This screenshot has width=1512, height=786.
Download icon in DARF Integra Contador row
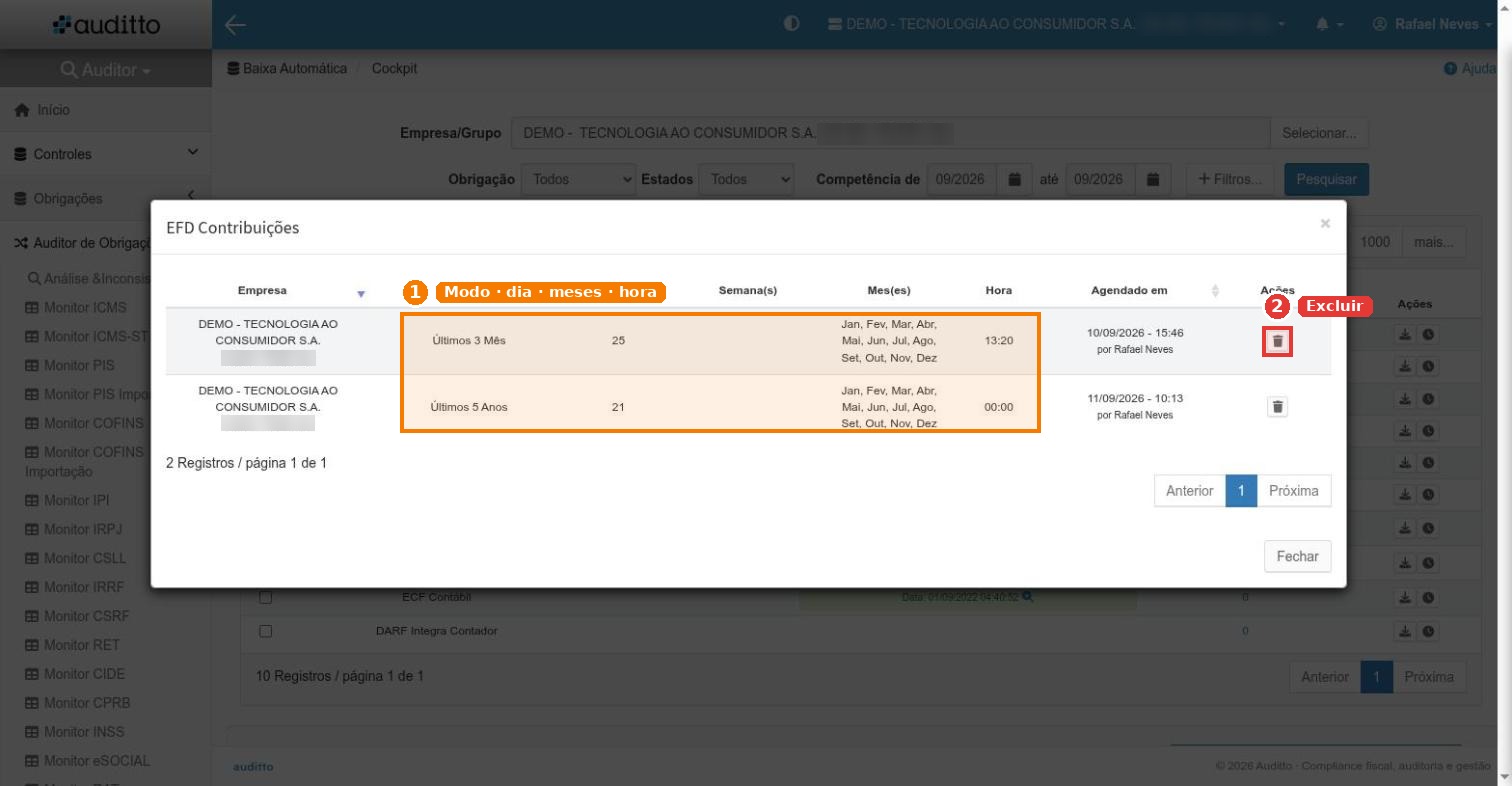[1405, 631]
